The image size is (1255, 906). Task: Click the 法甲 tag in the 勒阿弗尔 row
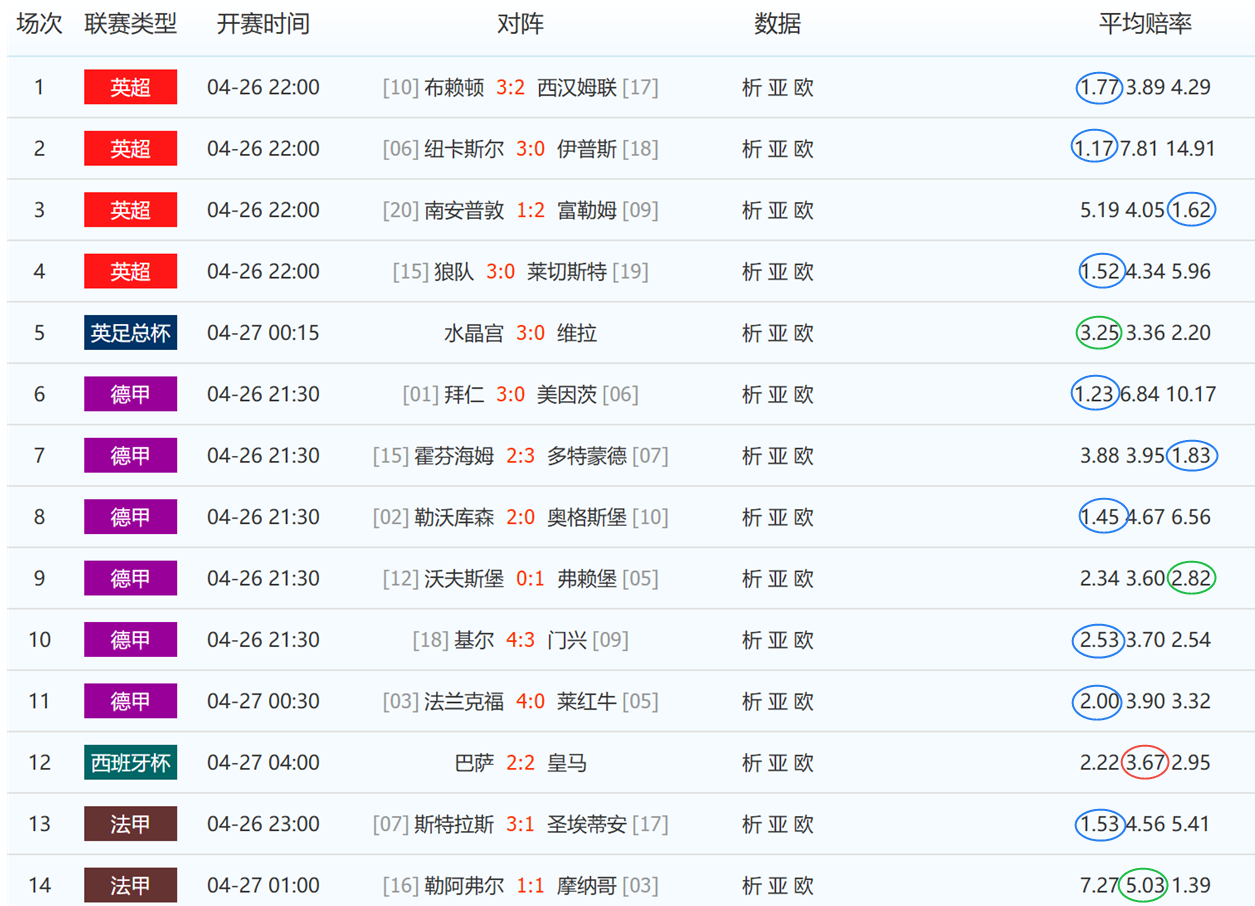tap(131, 885)
